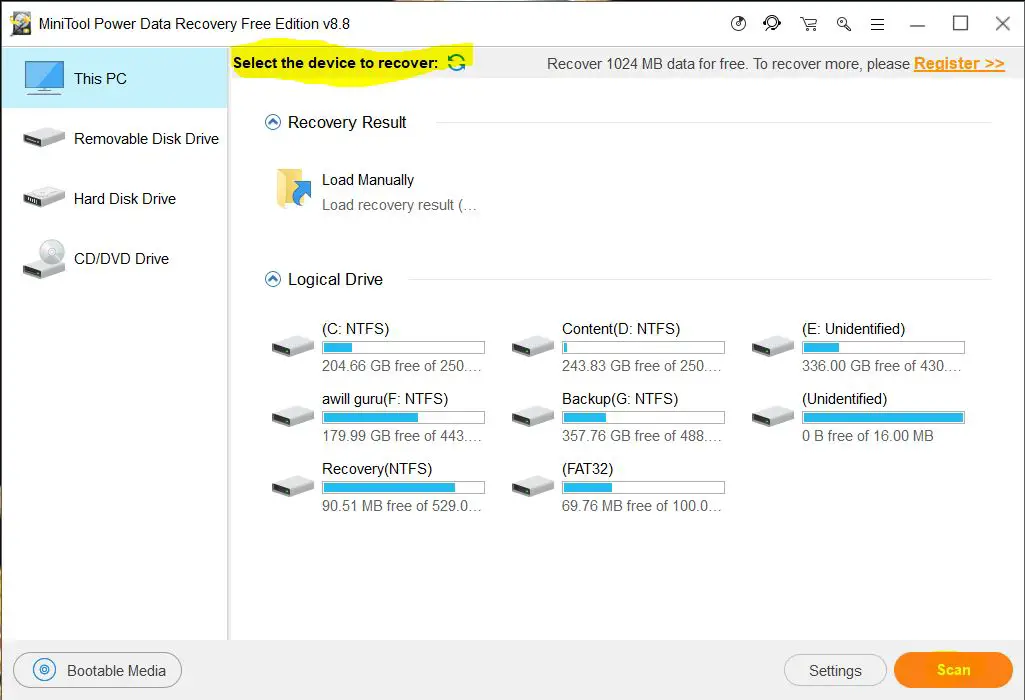Open the support headset icon
The image size is (1025, 700).
pos(772,24)
